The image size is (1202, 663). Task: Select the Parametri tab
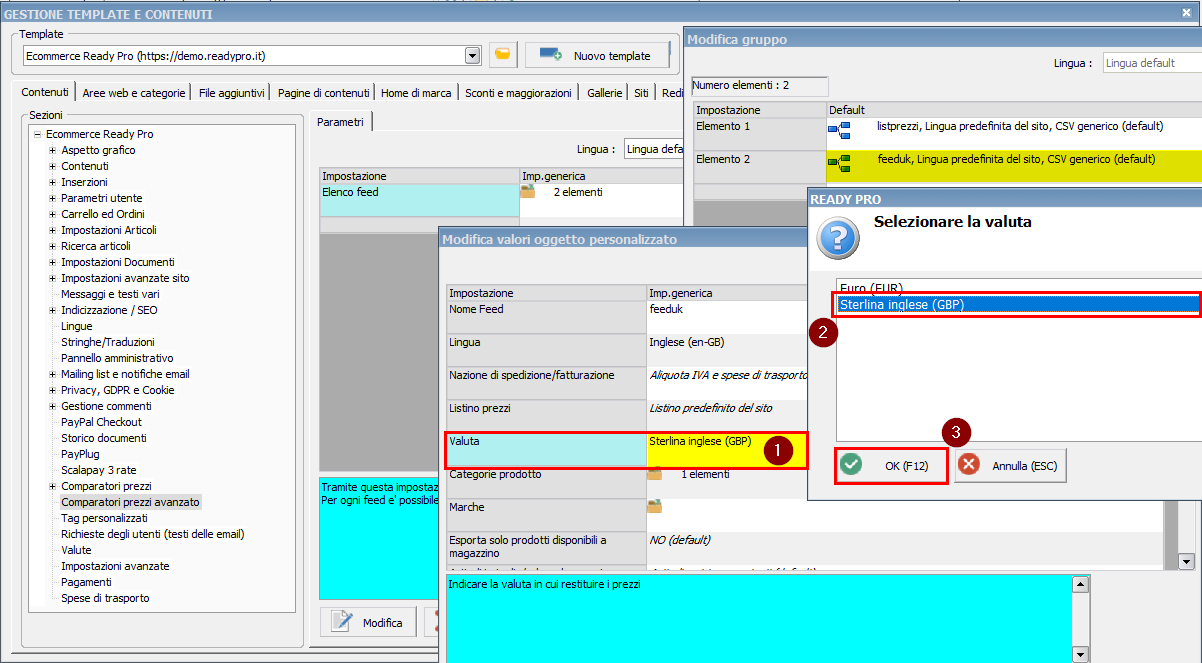(341, 121)
